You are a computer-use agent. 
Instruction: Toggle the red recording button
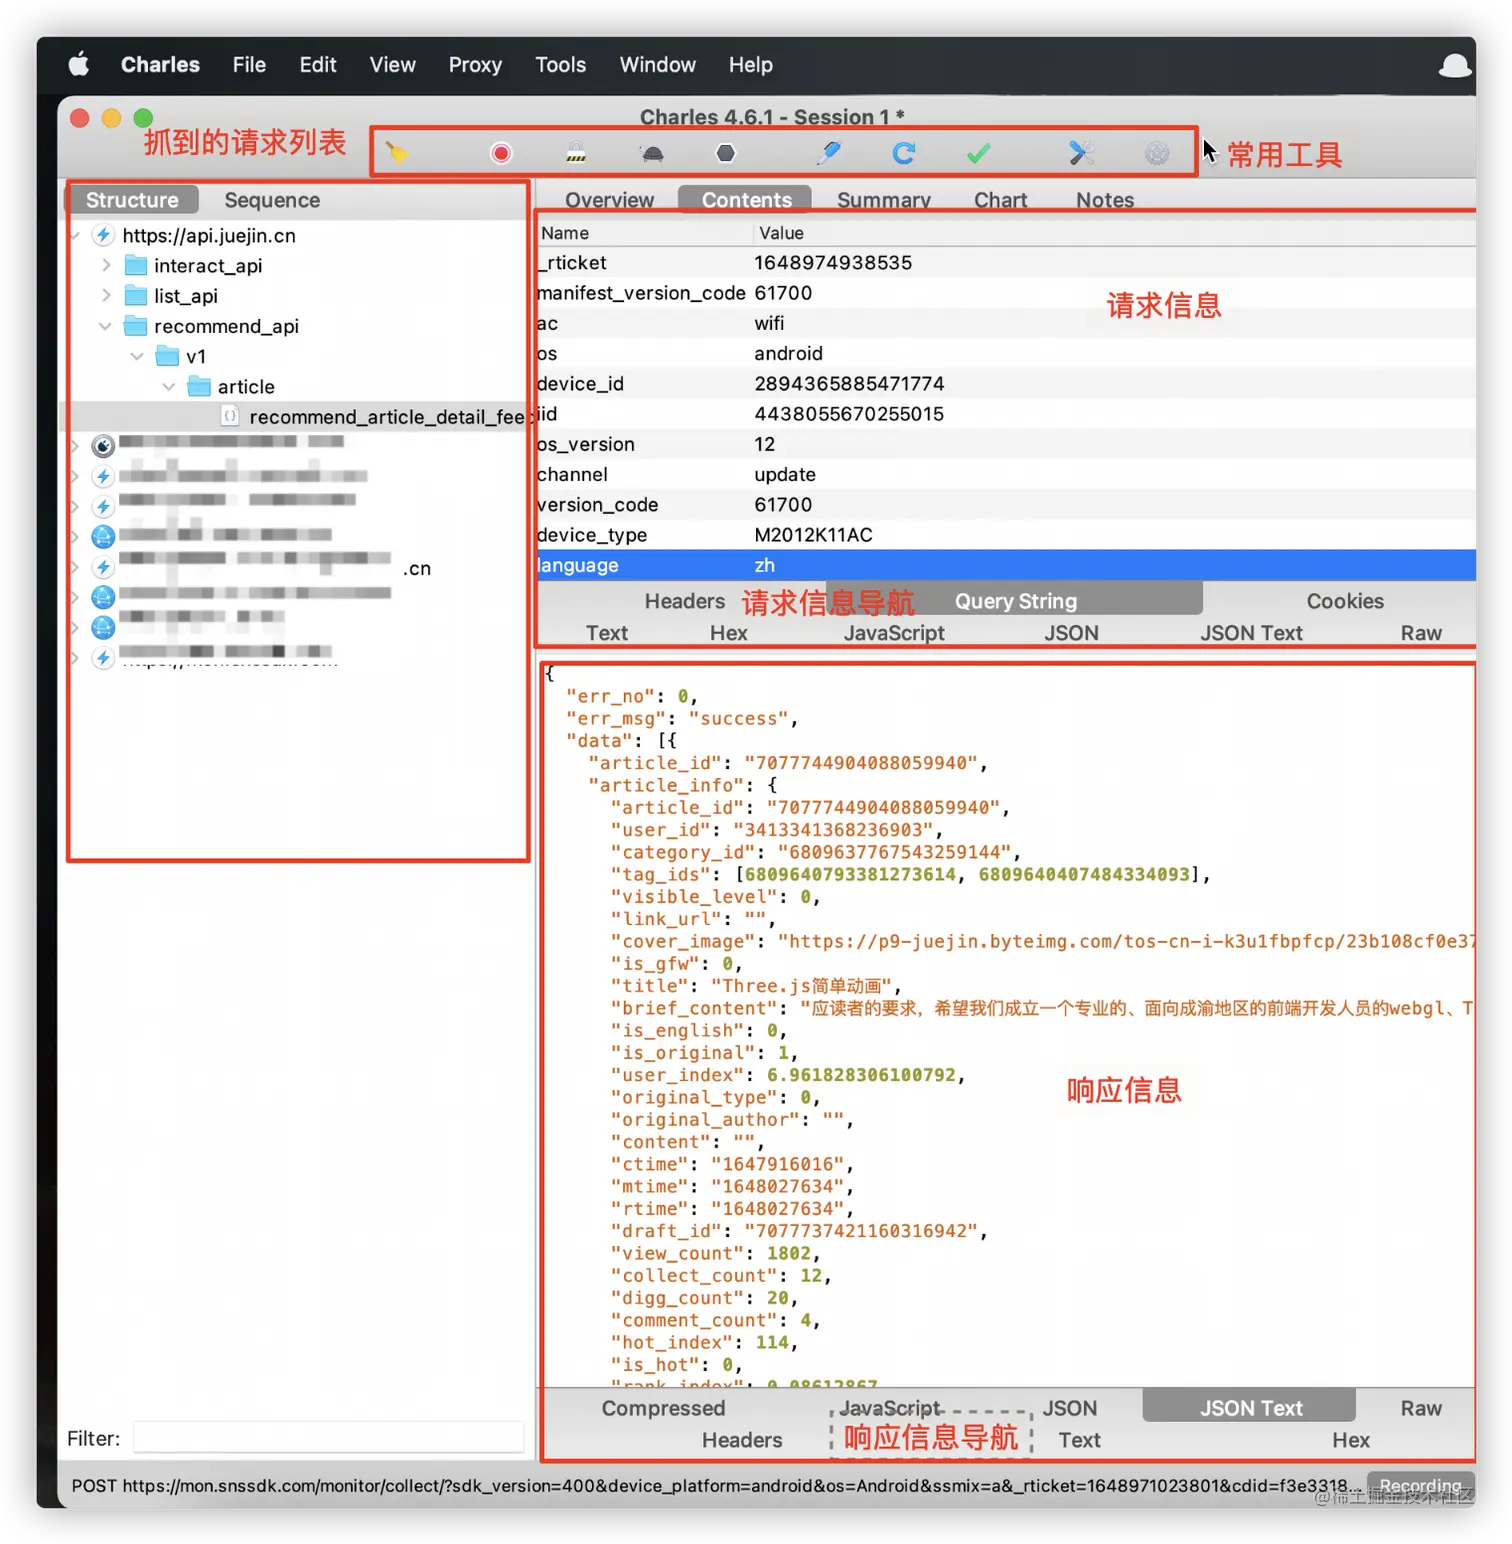click(x=501, y=153)
